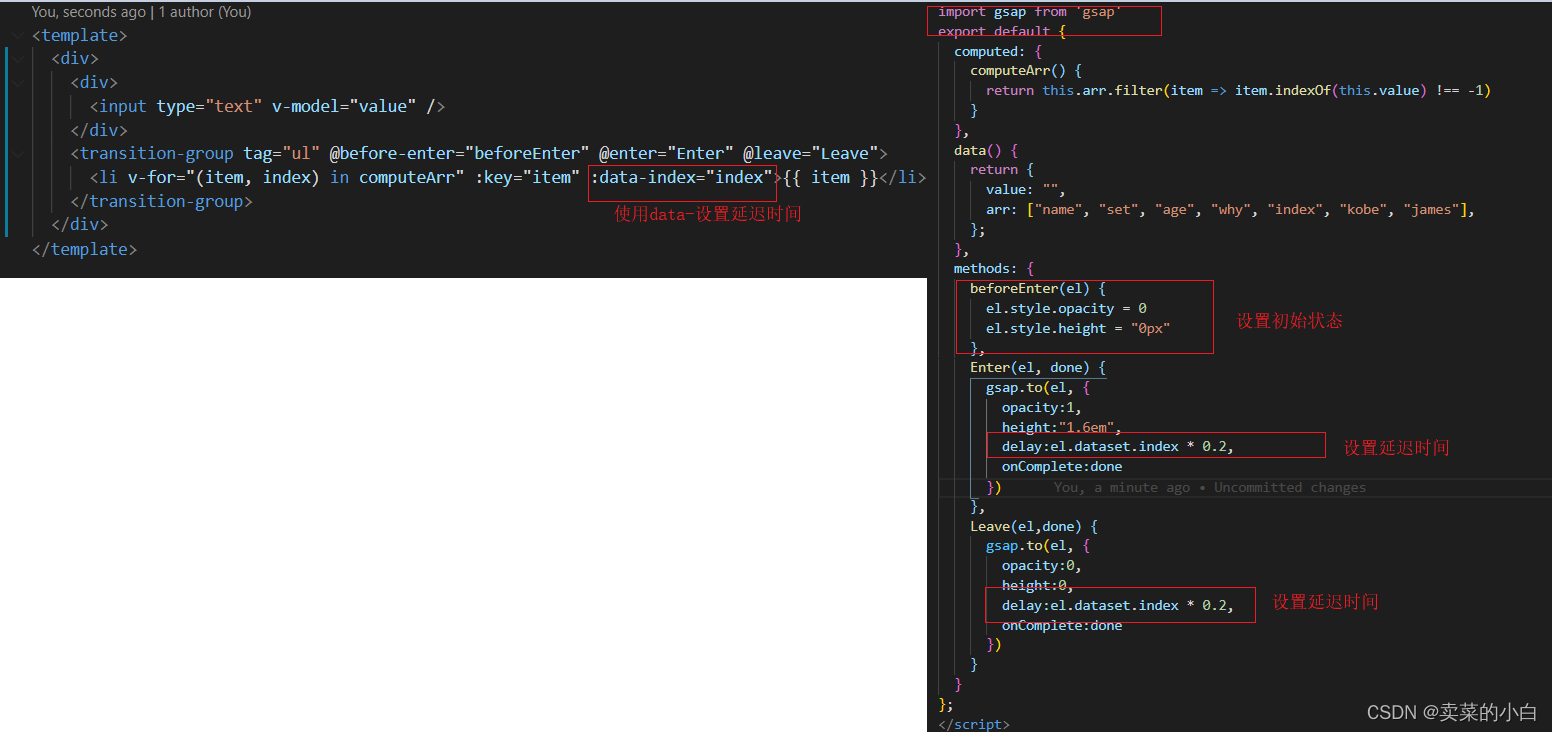The width and height of the screenshot is (1552, 732).
Task: Click the Enter(el, done) method definition
Action: 1038,368
